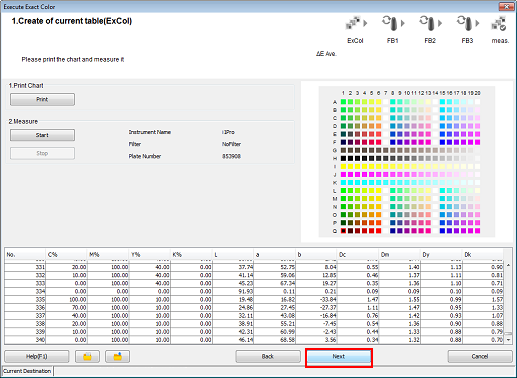
Task: Select the black Q1 patch in chart
Action: point(343,231)
